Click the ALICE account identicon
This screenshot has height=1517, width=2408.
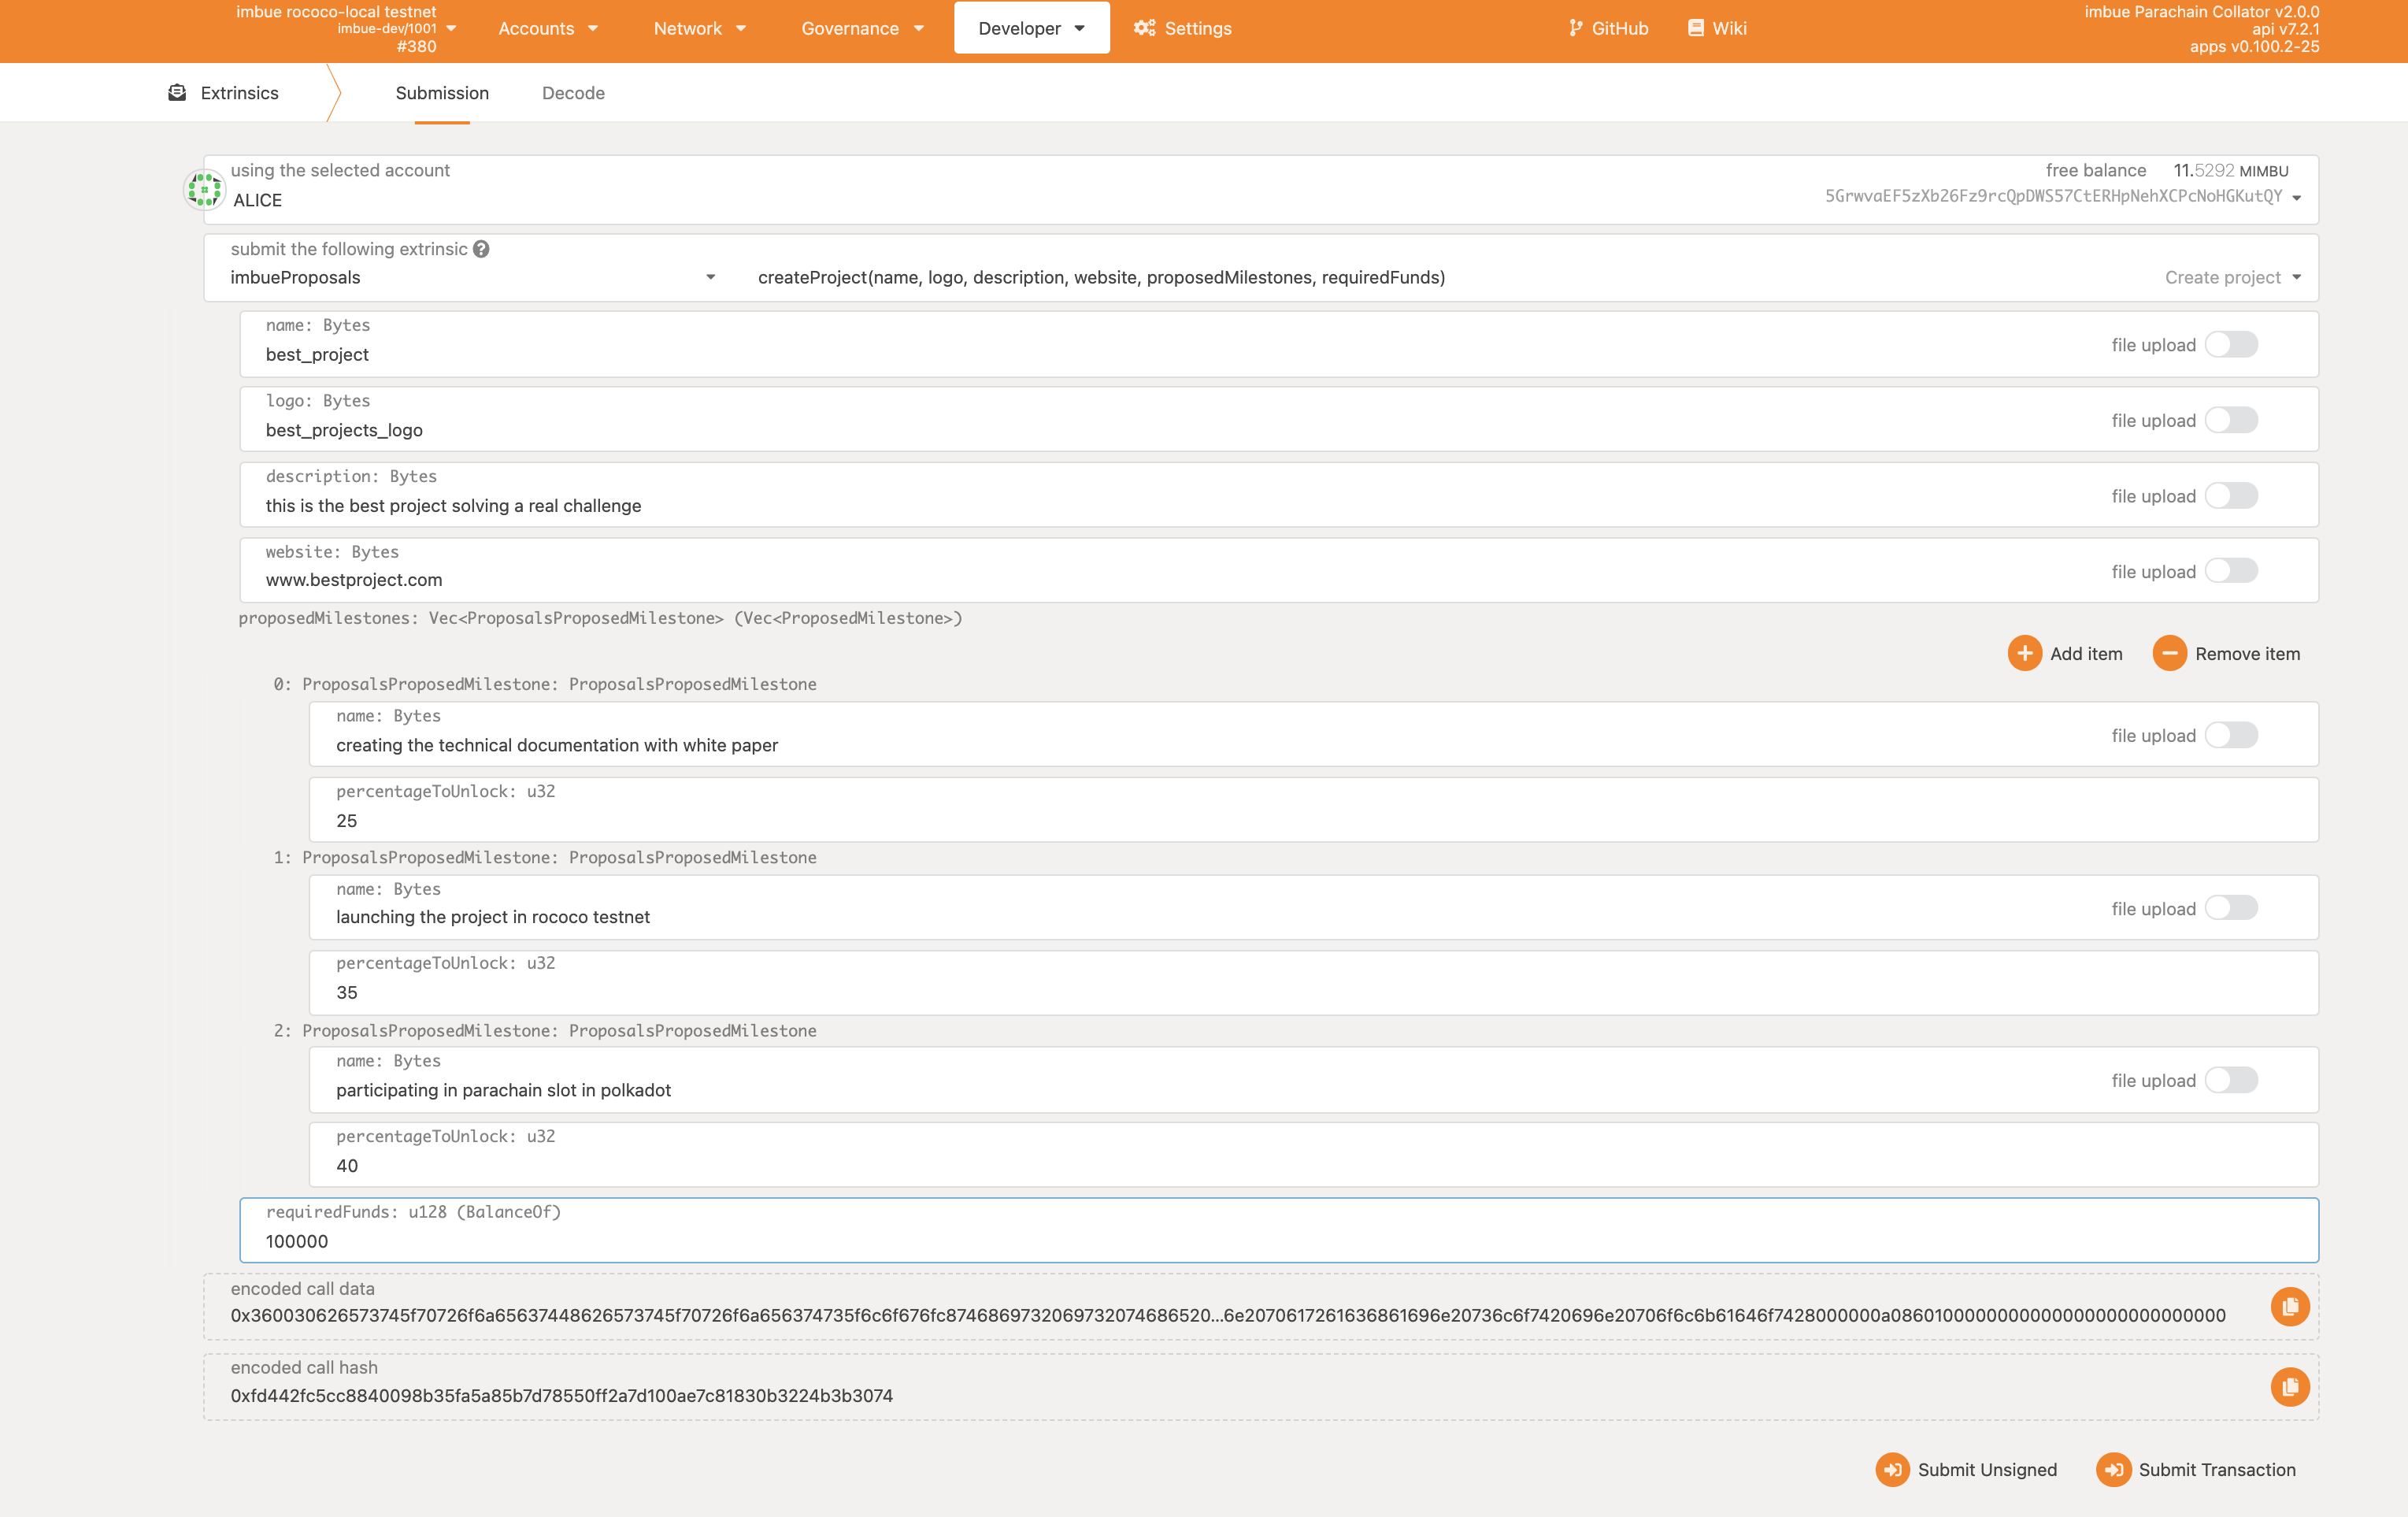205,189
